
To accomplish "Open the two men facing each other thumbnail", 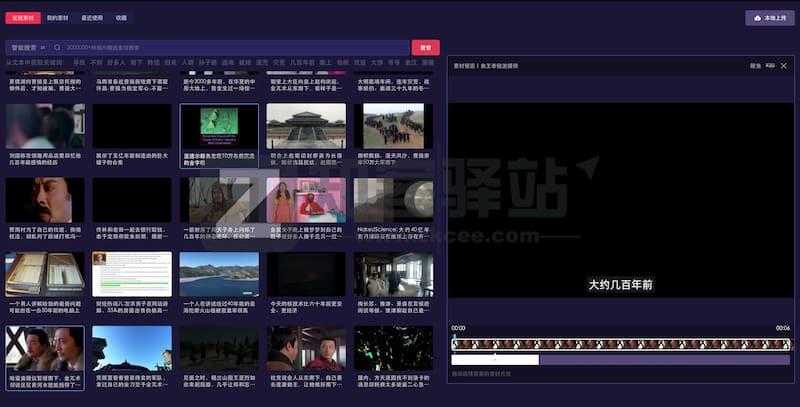I will [306, 348].
